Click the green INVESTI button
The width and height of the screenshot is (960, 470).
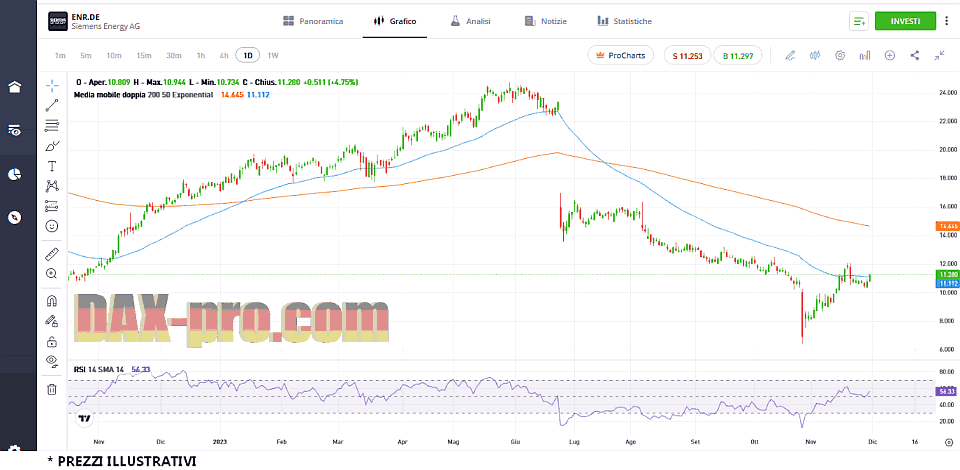coord(905,21)
